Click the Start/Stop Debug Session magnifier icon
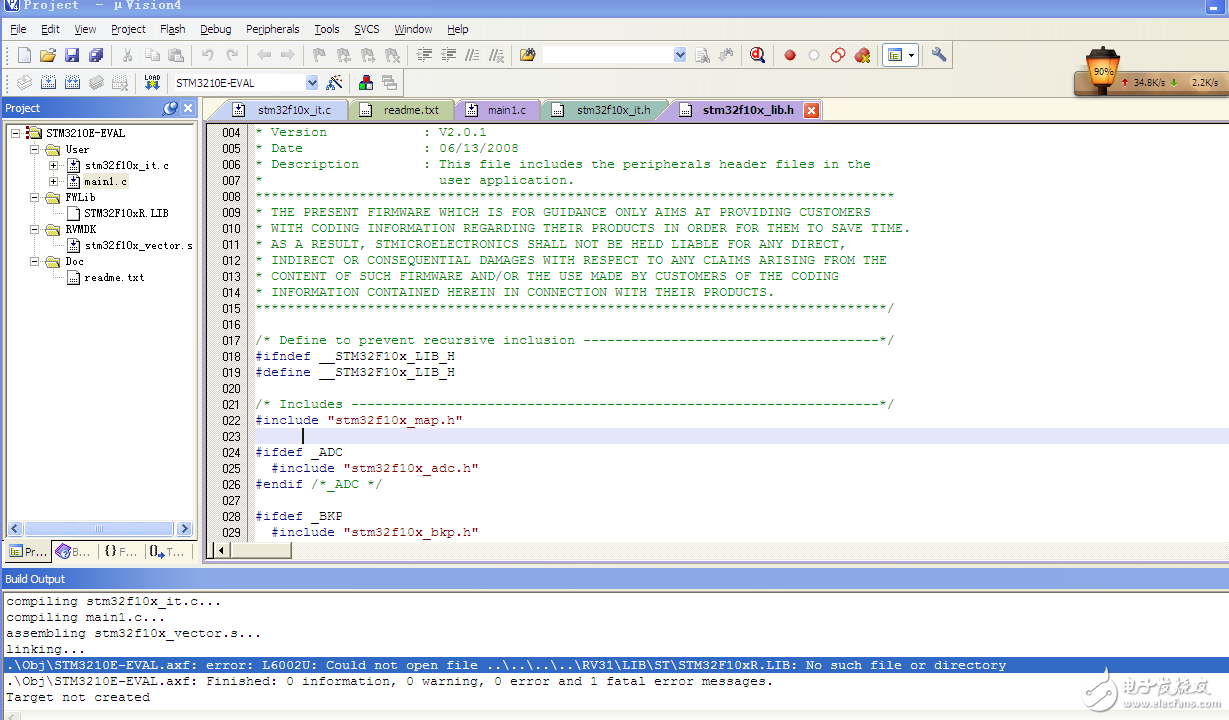The image size is (1229, 720). coord(758,56)
